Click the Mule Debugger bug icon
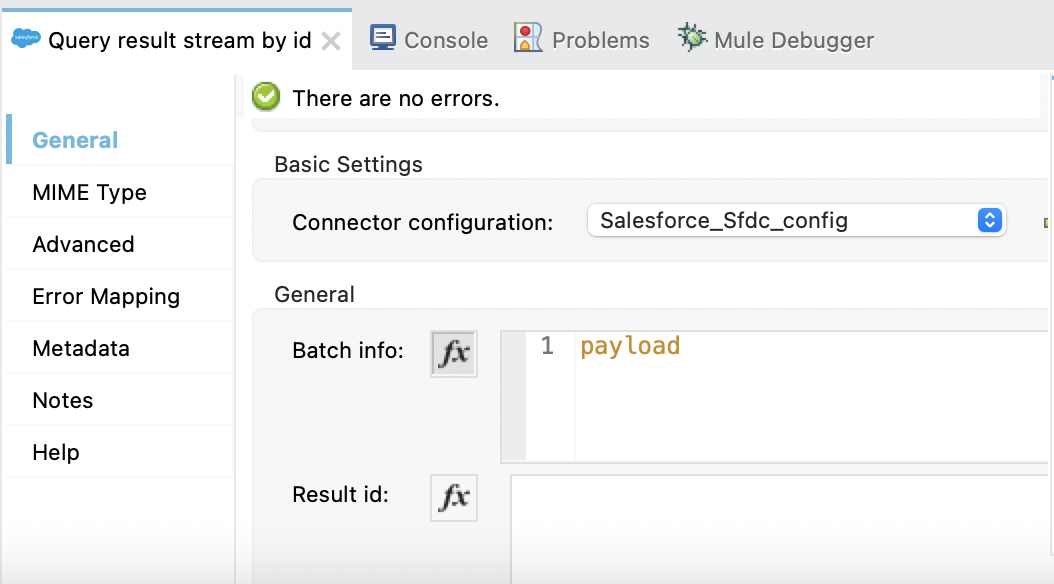Viewport: 1054px width, 584px height. pyautogui.click(x=691, y=39)
